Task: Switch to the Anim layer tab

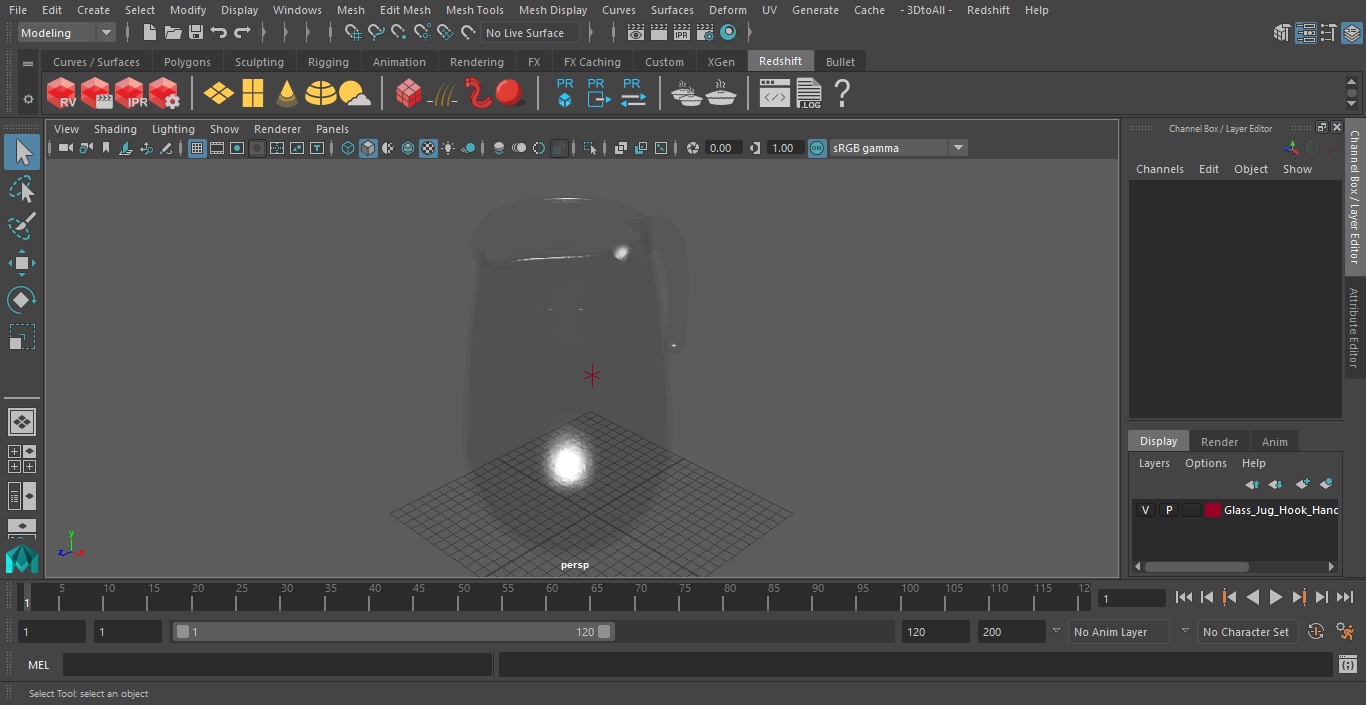Action: click(x=1274, y=441)
